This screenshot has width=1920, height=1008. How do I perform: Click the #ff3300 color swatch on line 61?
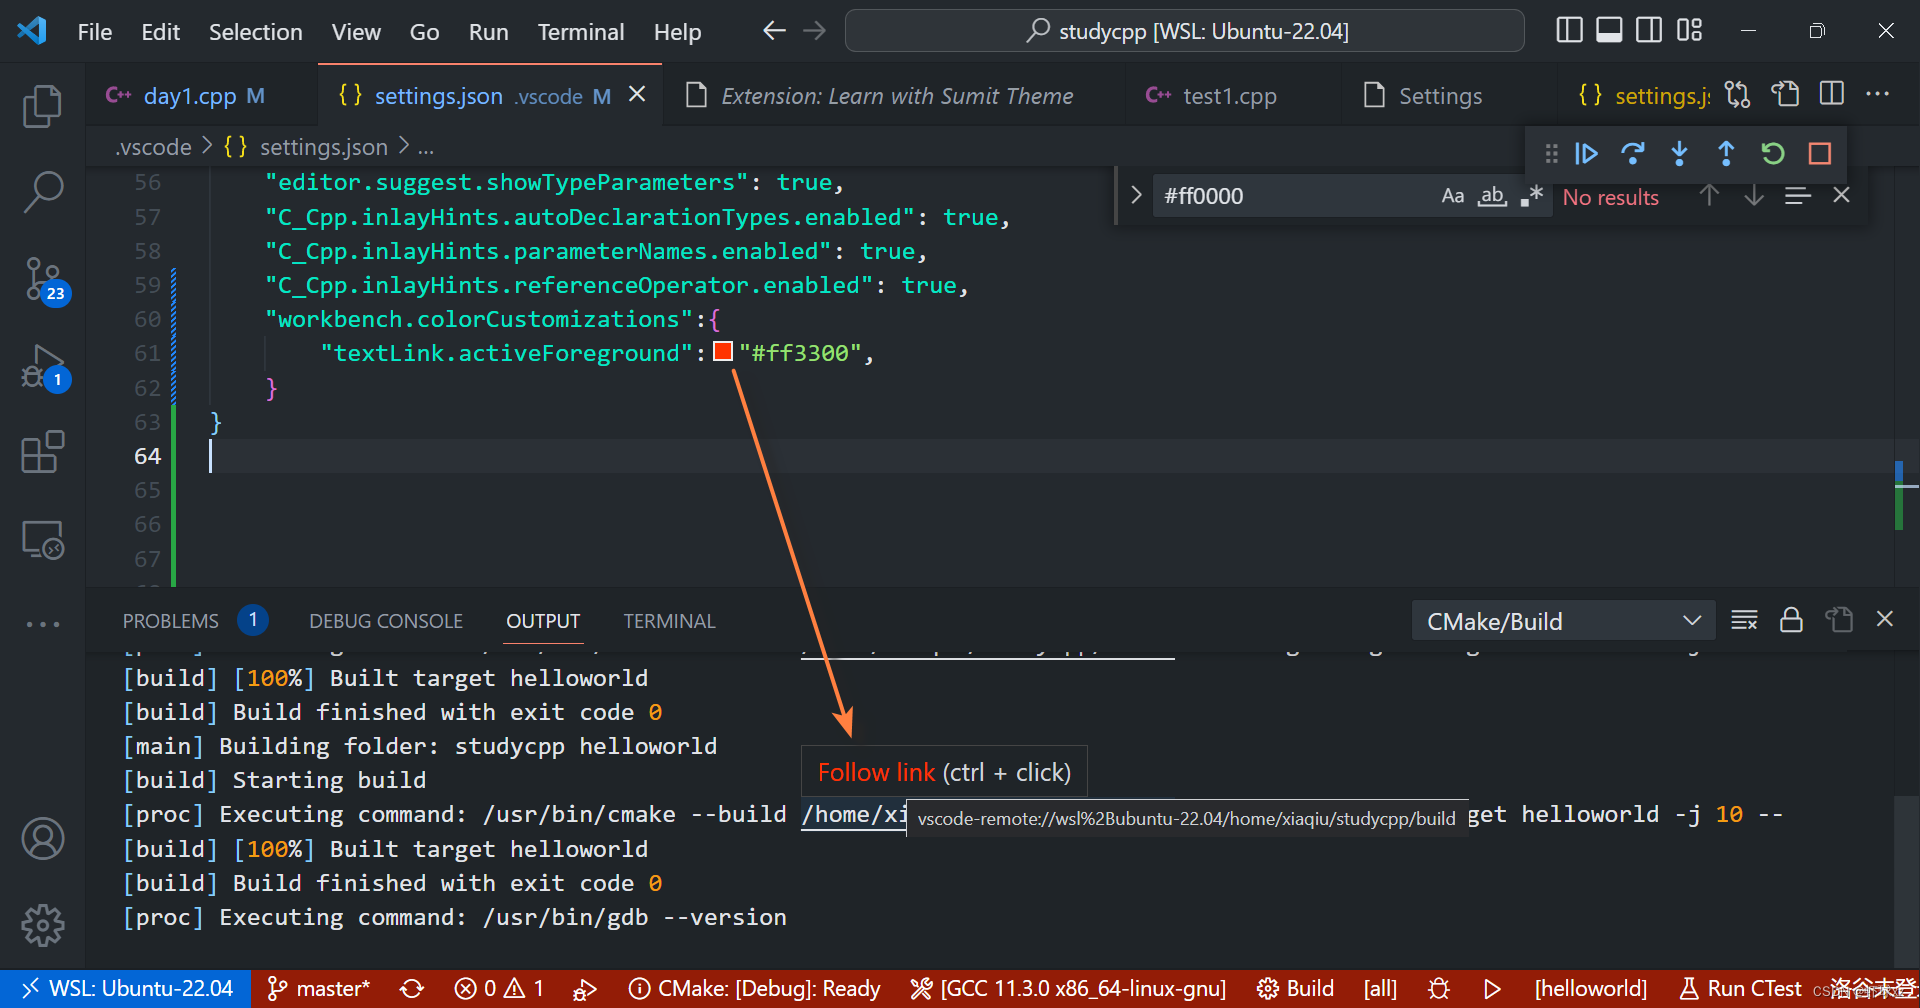(x=723, y=352)
